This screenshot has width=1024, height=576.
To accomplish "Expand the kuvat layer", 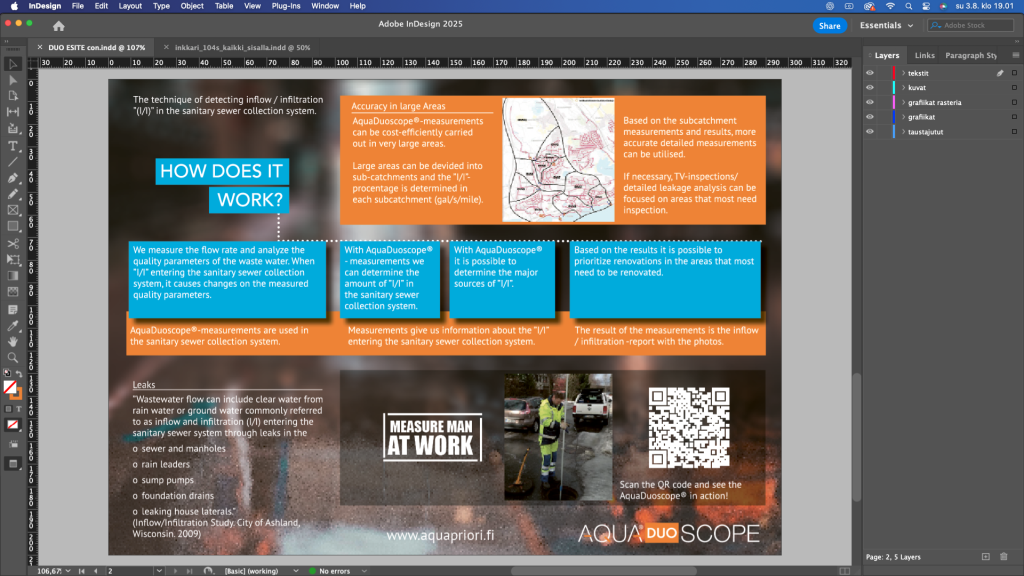I will pos(904,88).
